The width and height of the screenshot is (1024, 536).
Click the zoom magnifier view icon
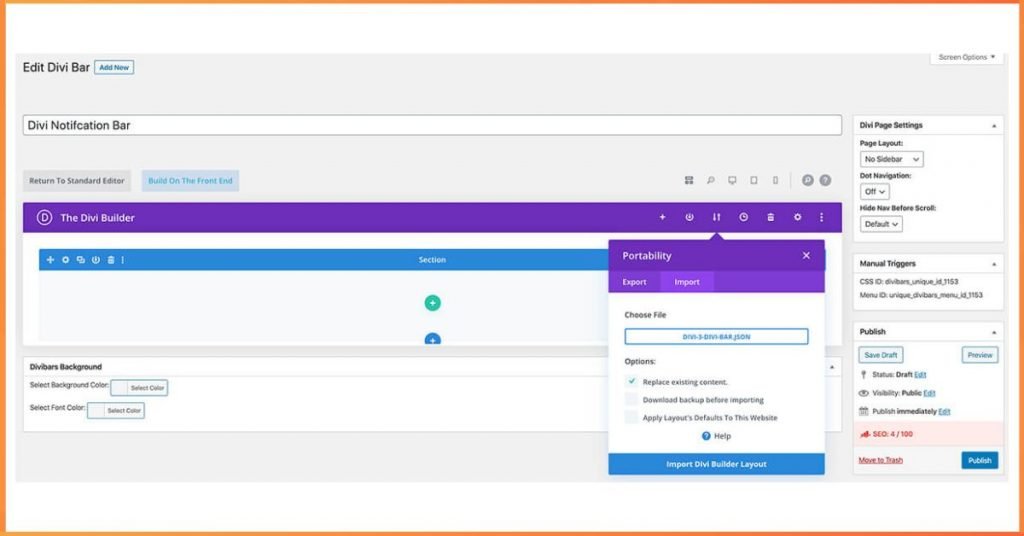[x=711, y=180]
